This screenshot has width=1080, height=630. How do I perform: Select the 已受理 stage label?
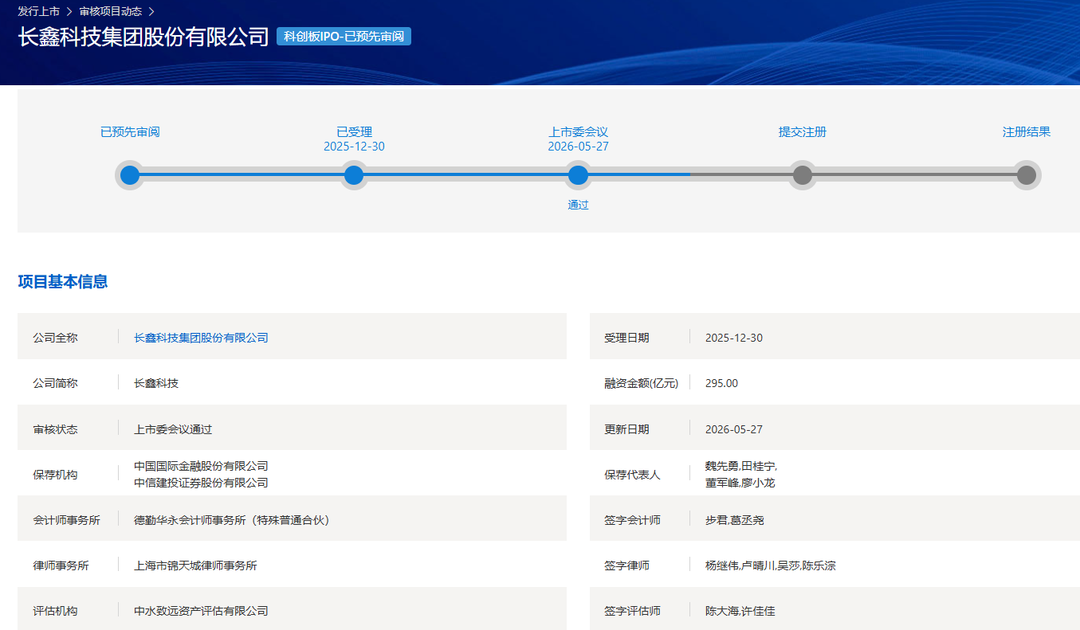(354, 132)
